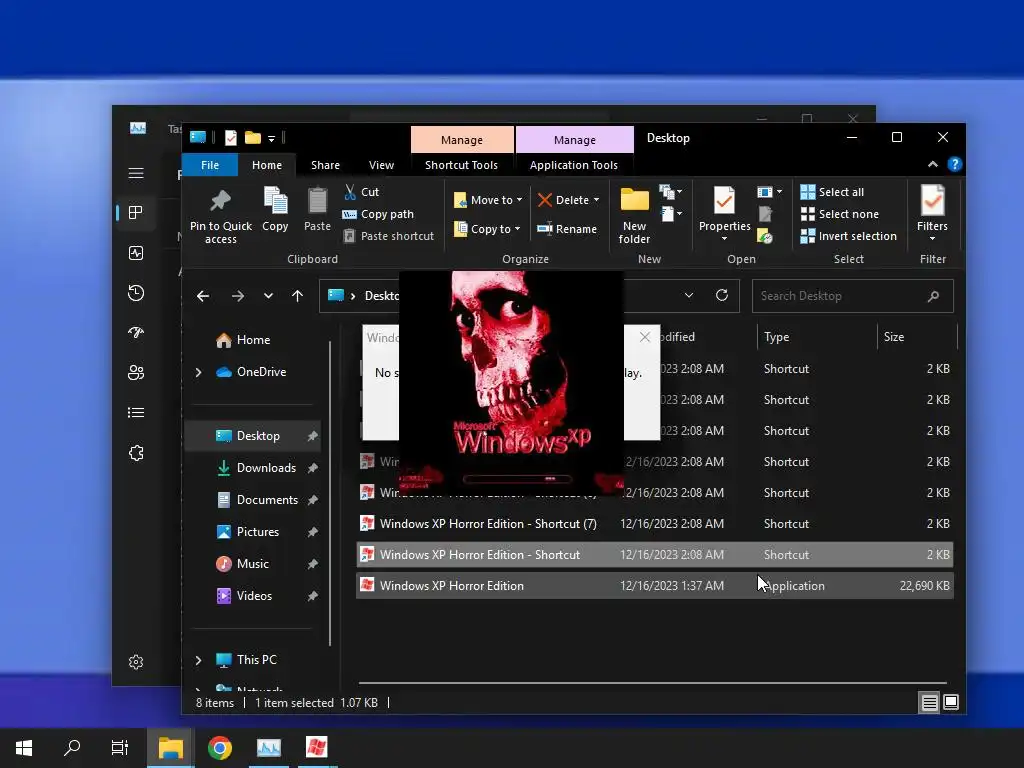The height and width of the screenshot is (768, 1024).
Task: Sort by the Type column header
Action: (x=816, y=337)
